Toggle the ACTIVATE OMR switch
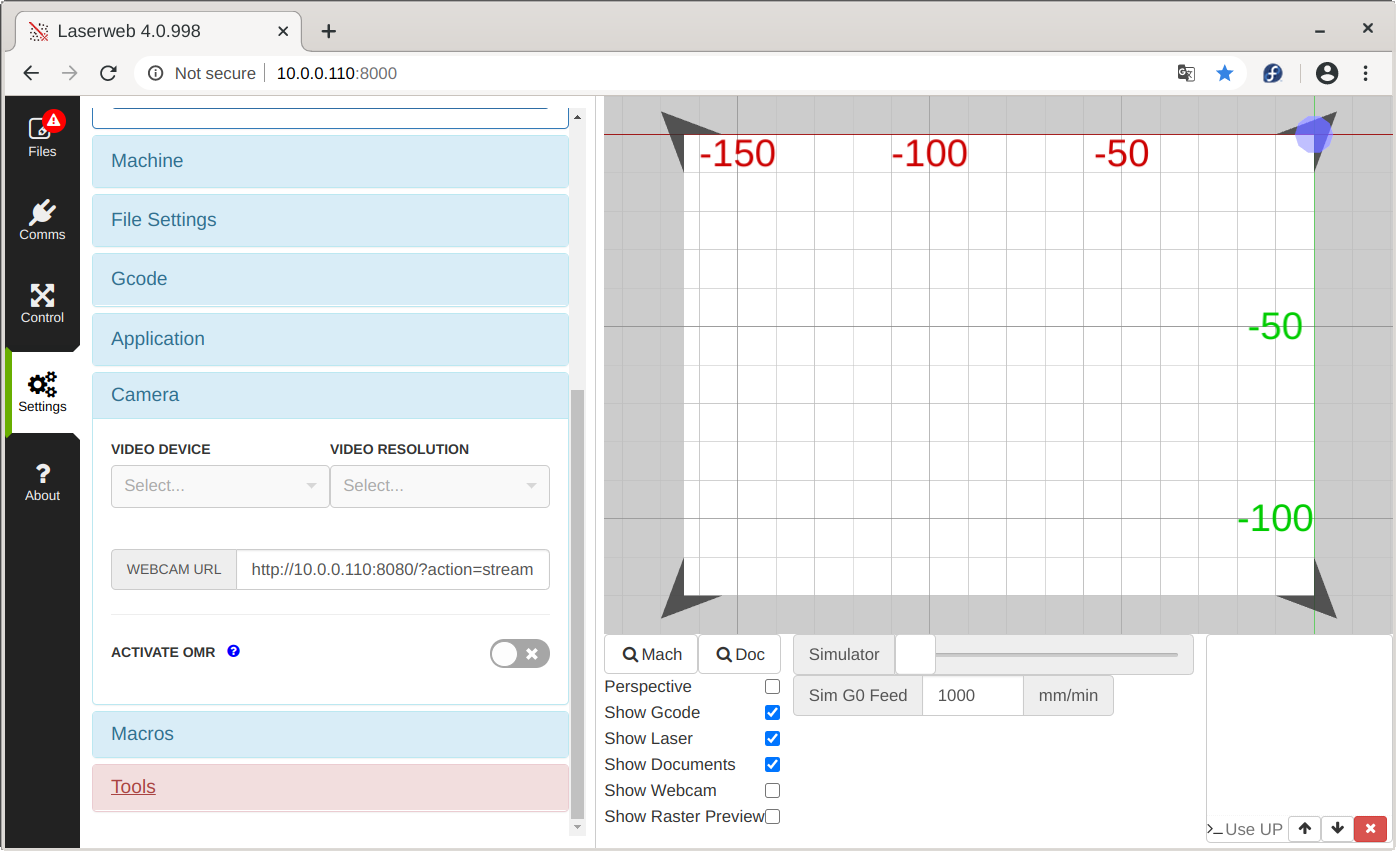This screenshot has height=851, width=1396. (520, 654)
